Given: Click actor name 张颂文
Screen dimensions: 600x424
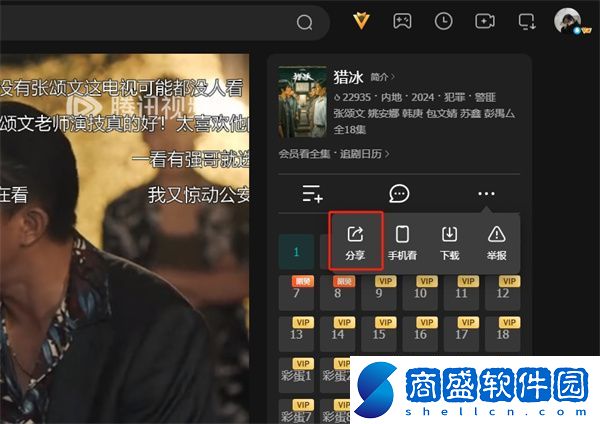Looking at the screenshot, I should click(349, 114).
